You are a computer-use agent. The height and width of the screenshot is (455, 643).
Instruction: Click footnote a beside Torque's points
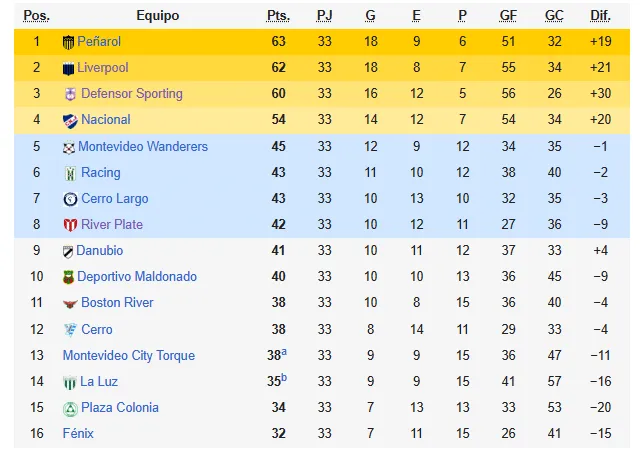click(x=284, y=352)
